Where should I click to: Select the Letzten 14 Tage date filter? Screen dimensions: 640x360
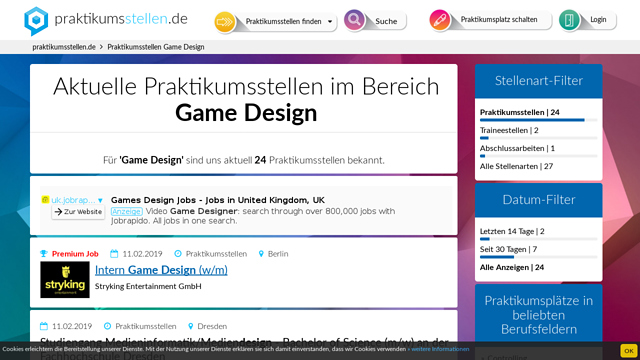point(512,231)
